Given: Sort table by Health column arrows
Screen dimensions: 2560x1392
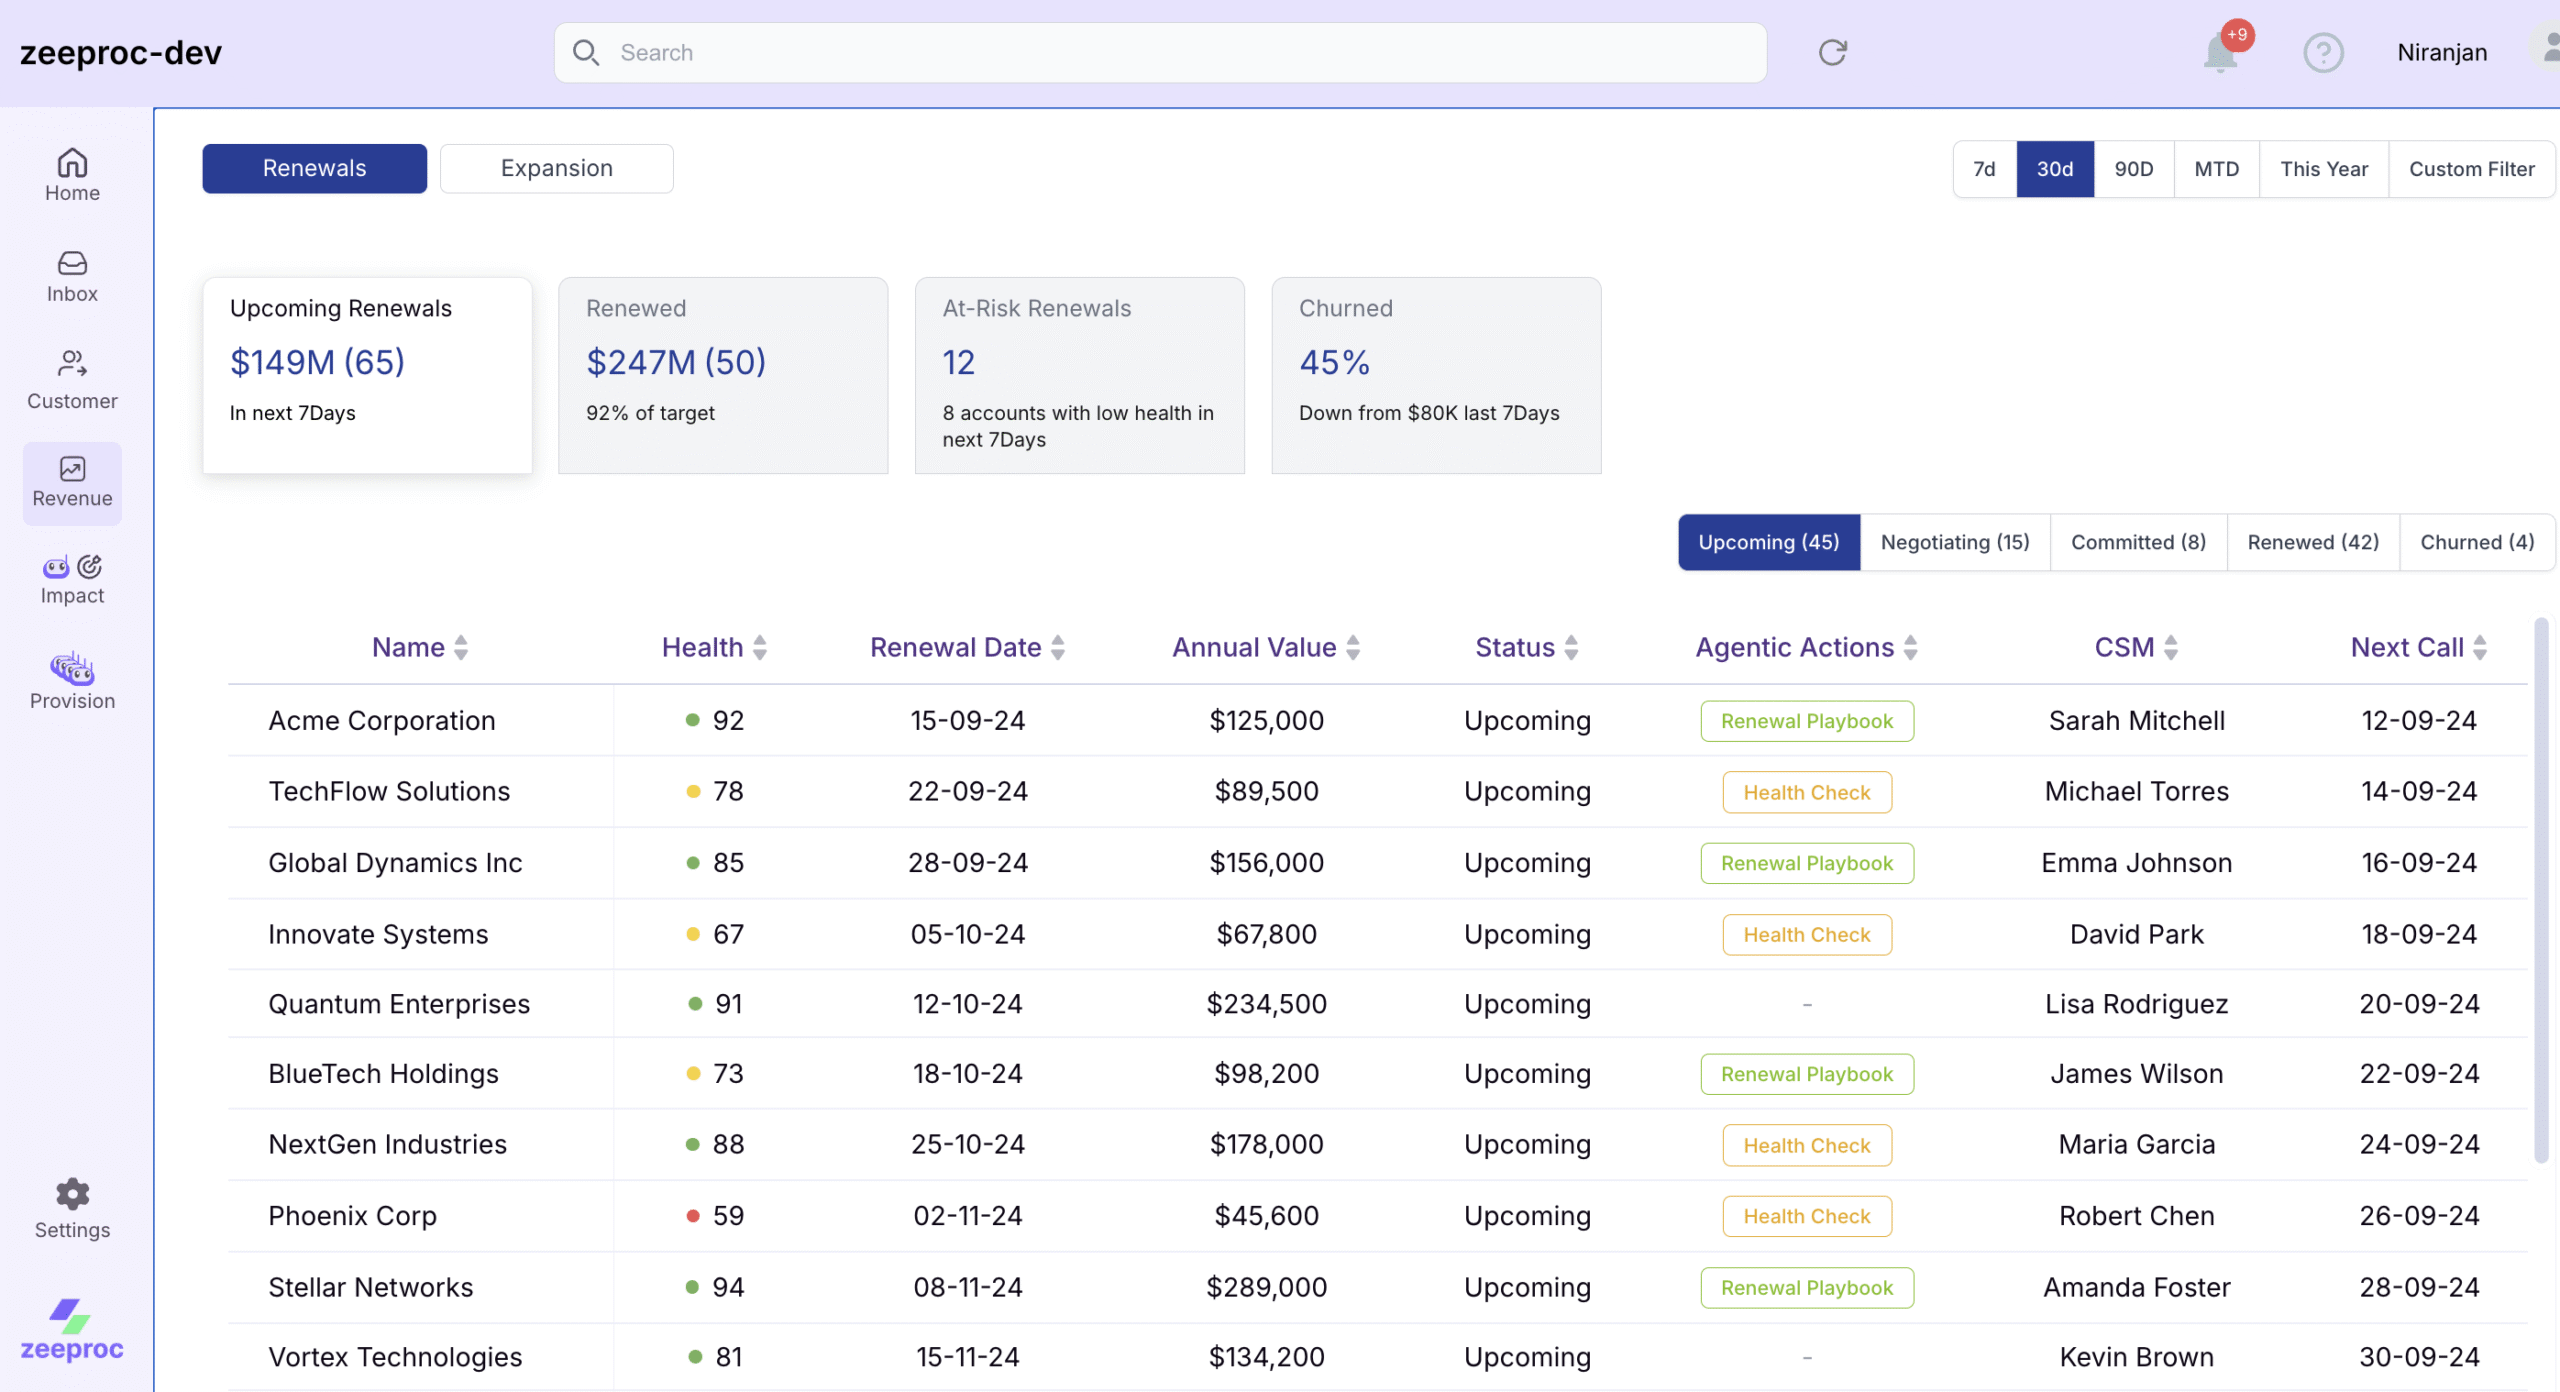Looking at the screenshot, I should tap(760, 648).
